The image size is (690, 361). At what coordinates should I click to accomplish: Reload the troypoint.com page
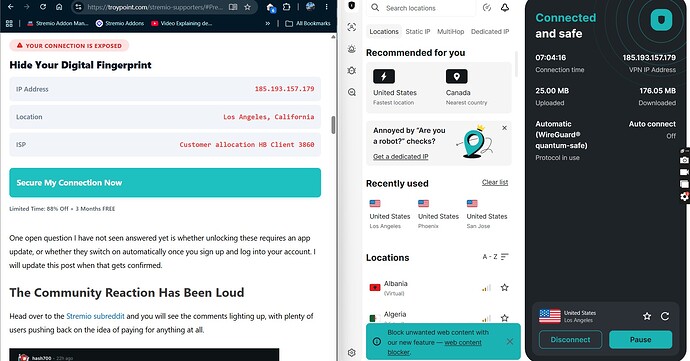(43, 7)
